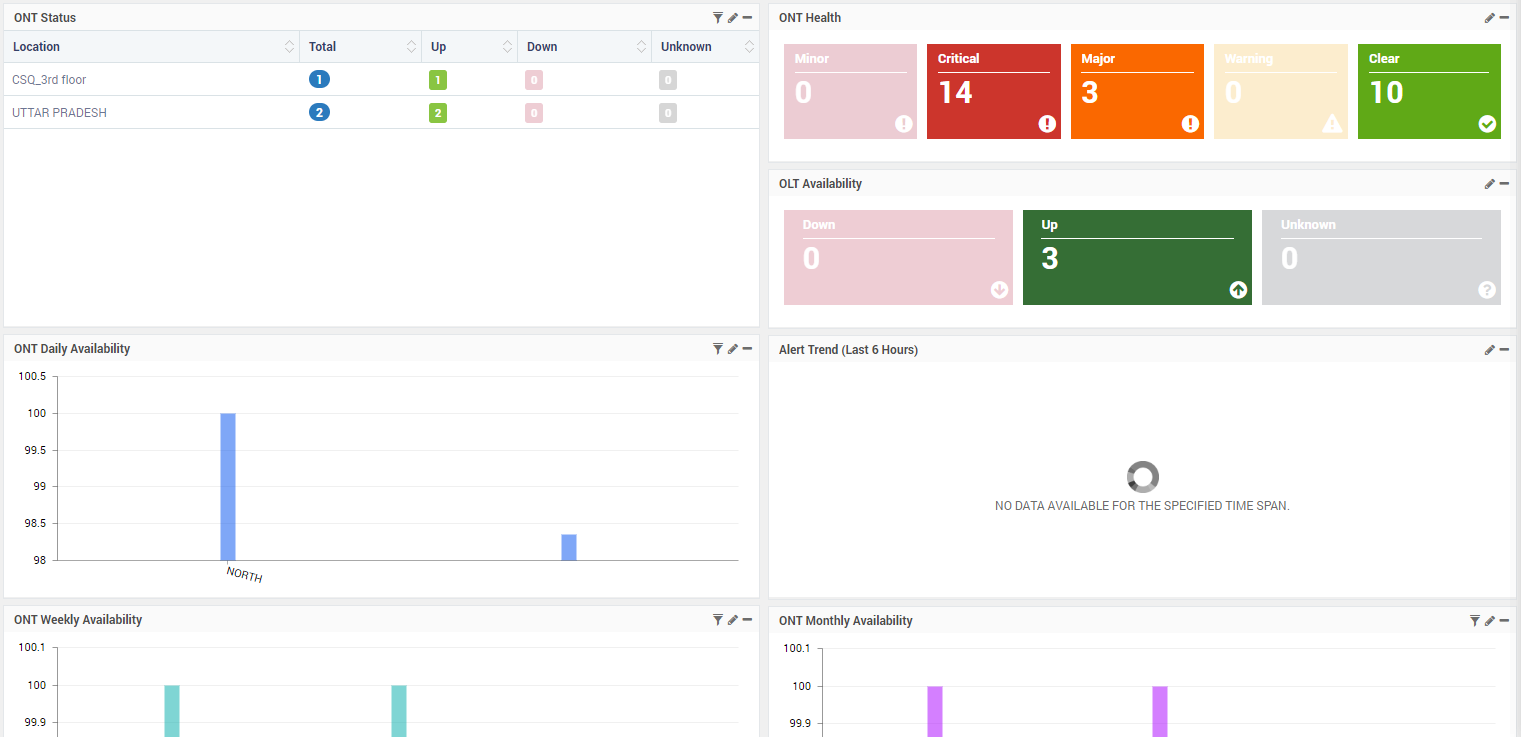Click Down count for UTTAR PRADESH

(534, 112)
